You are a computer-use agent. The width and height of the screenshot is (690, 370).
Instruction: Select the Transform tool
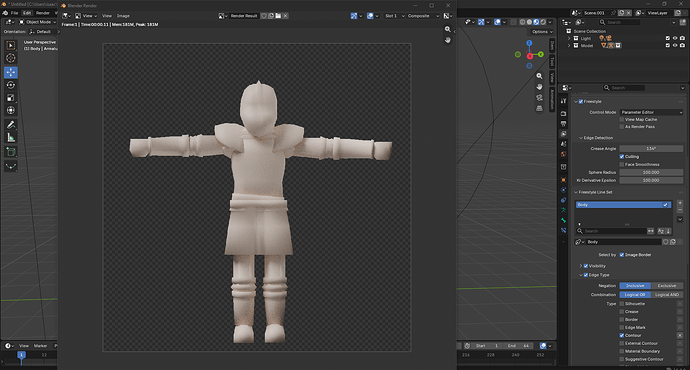pos(11,110)
